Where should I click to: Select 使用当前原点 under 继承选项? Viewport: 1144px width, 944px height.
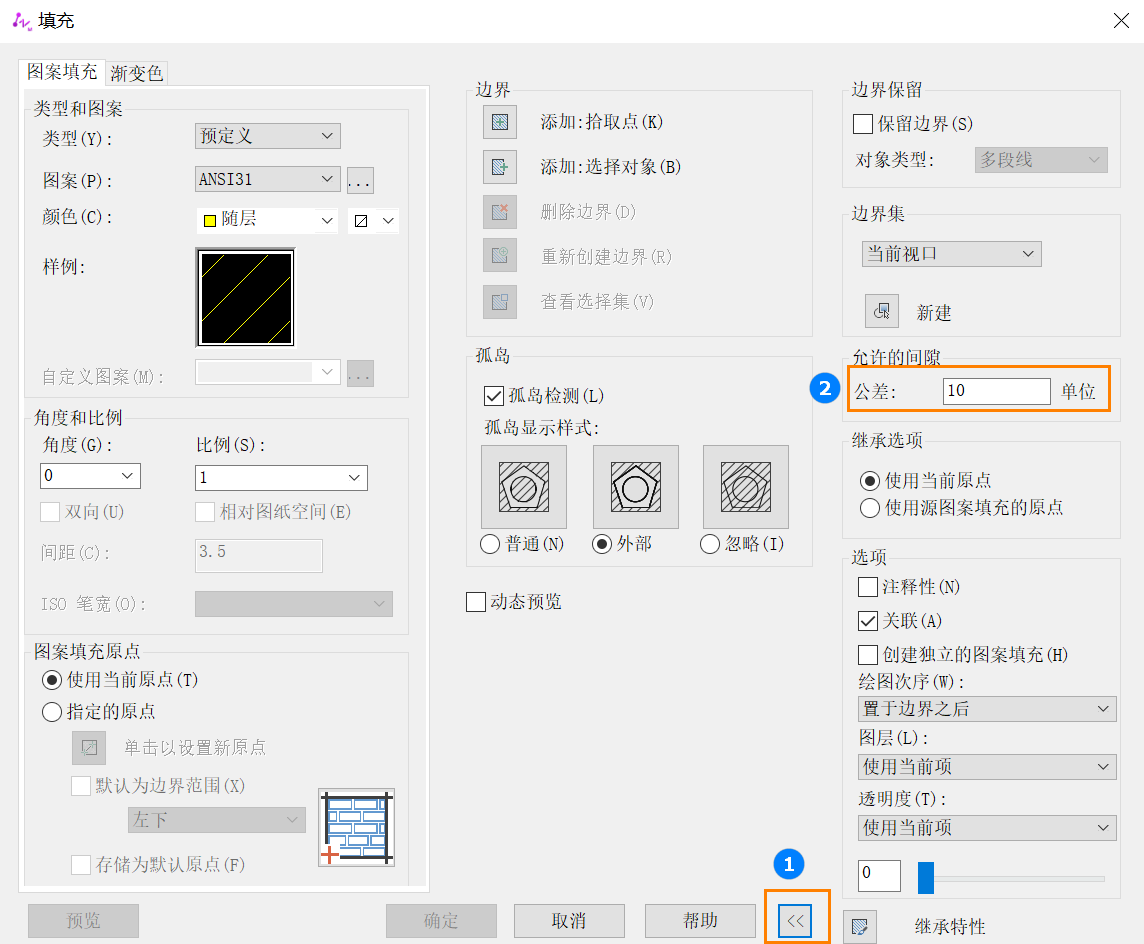point(870,481)
